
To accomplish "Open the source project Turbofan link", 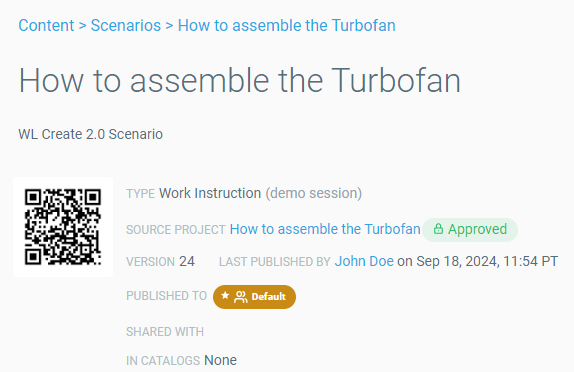I will [325, 229].
